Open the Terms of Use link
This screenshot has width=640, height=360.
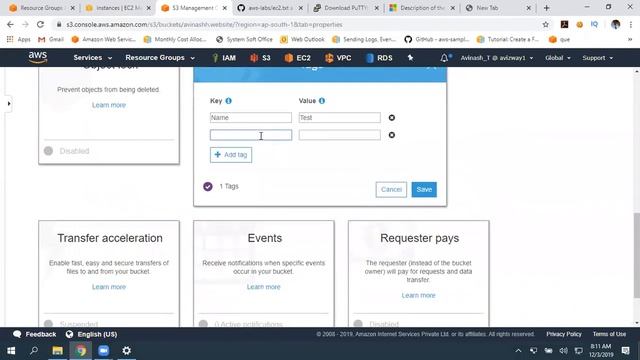point(609,334)
